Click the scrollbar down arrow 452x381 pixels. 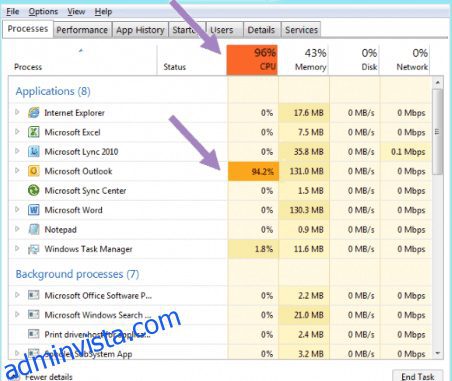[x=438, y=353]
